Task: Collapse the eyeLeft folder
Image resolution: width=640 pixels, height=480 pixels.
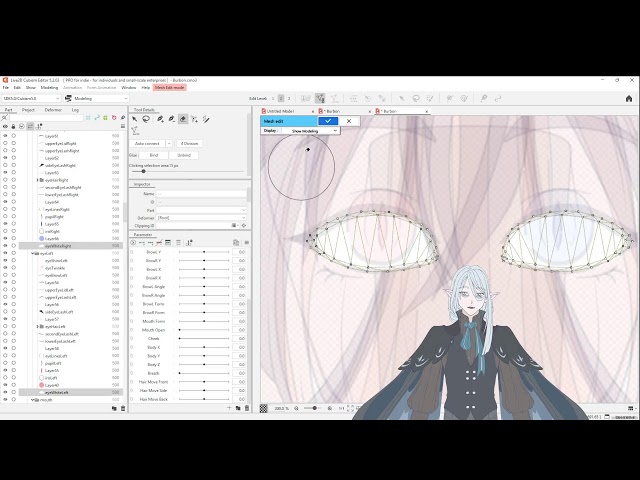Action: (x=32, y=253)
